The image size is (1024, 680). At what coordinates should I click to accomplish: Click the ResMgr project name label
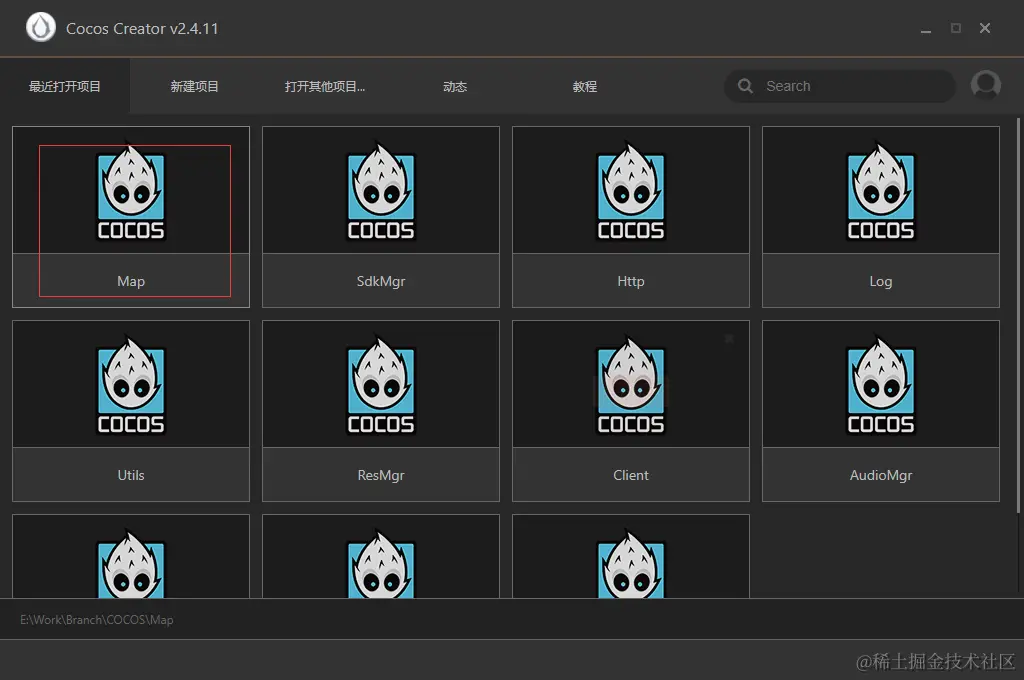point(381,476)
